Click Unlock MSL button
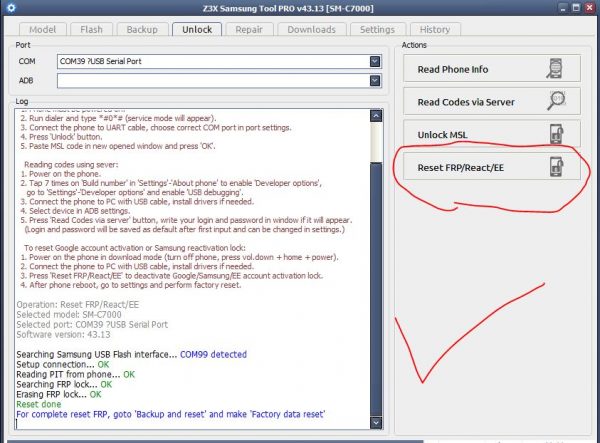The image size is (600, 443). pyautogui.click(x=492, y=134)
